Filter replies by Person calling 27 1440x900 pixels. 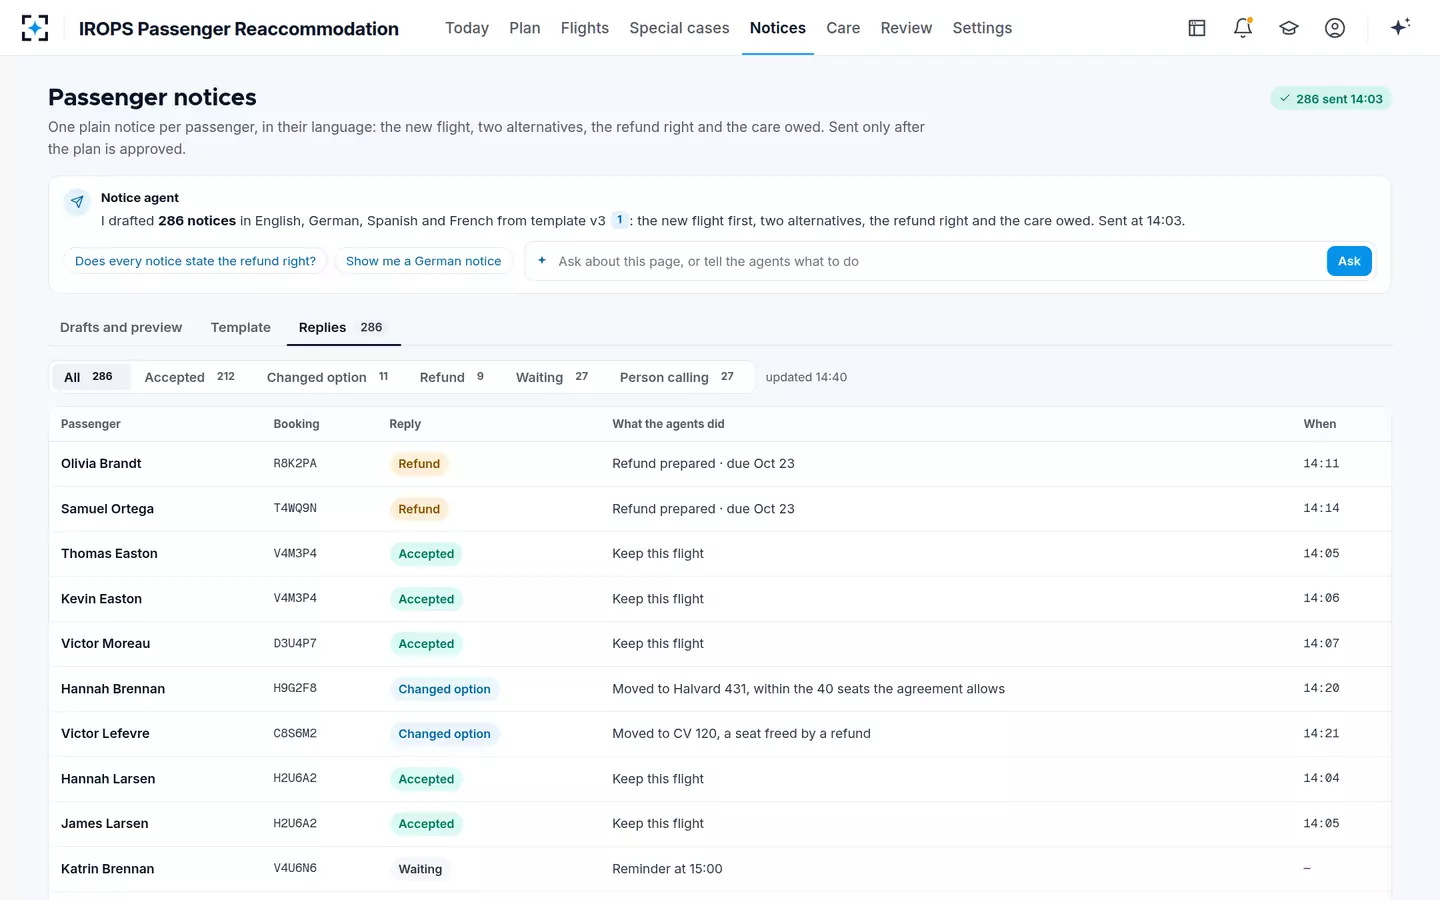tap(677, 377)
